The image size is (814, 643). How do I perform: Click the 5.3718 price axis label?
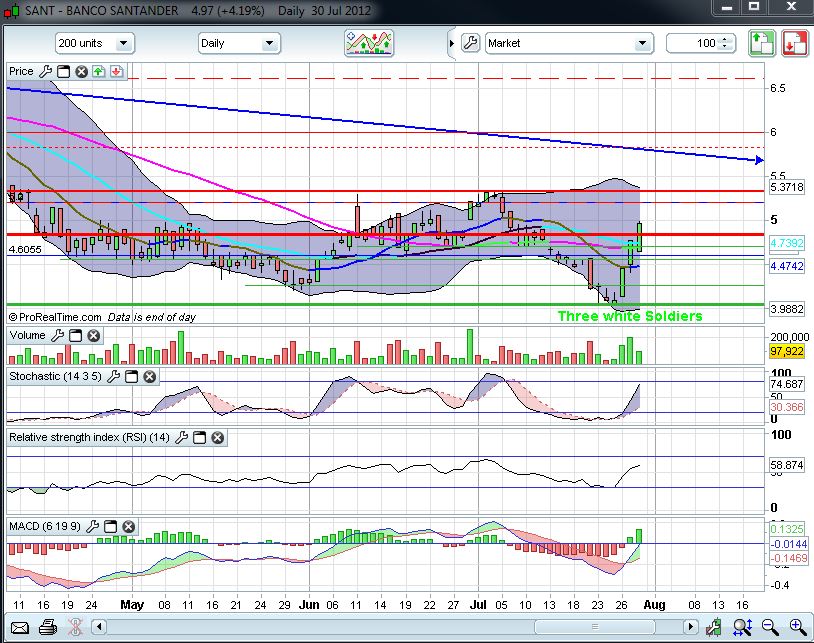(x=787, y=187)
